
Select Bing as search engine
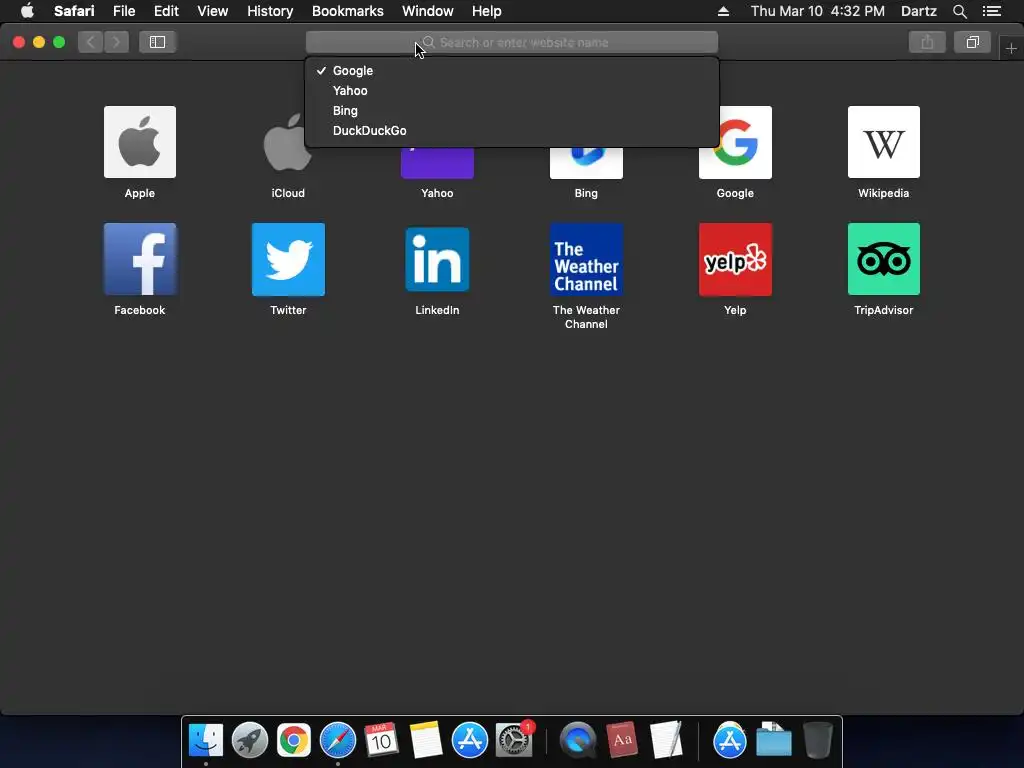coord(512,110)
